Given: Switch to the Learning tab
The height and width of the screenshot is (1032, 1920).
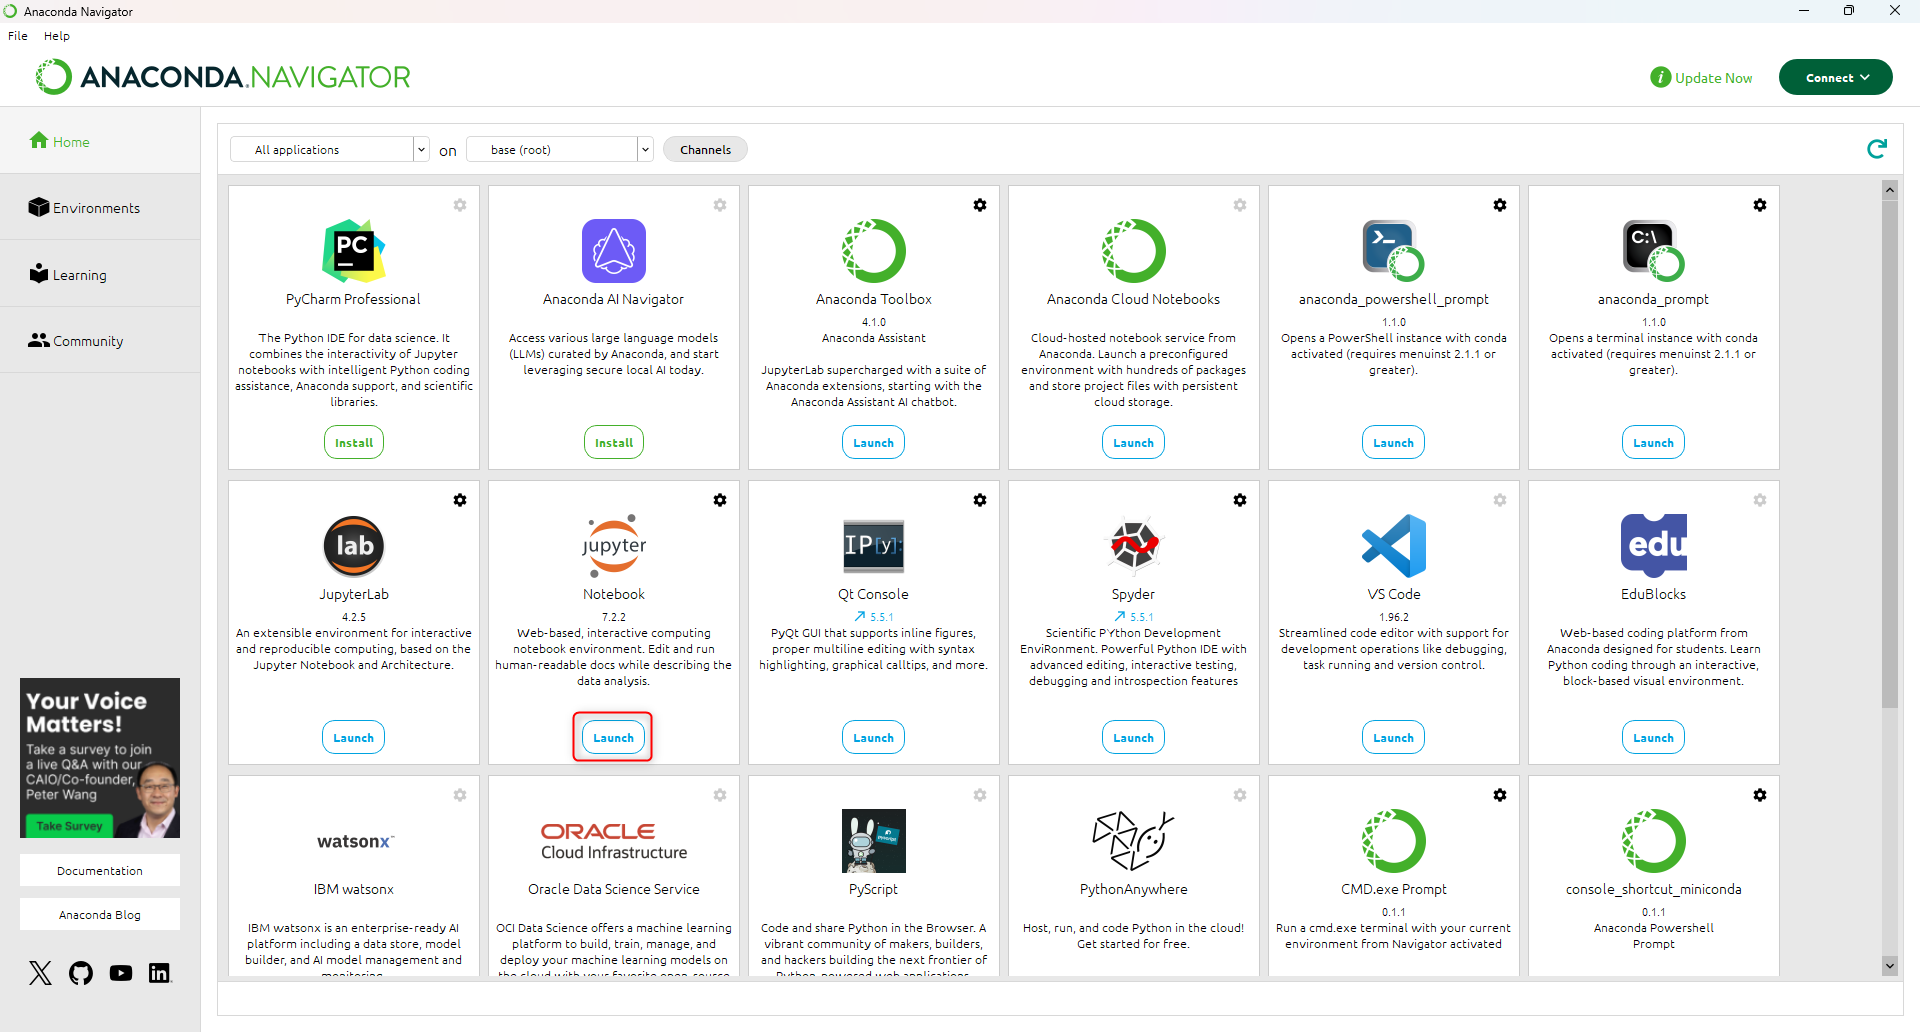Looking at the screenshot, I should point(100,274).
